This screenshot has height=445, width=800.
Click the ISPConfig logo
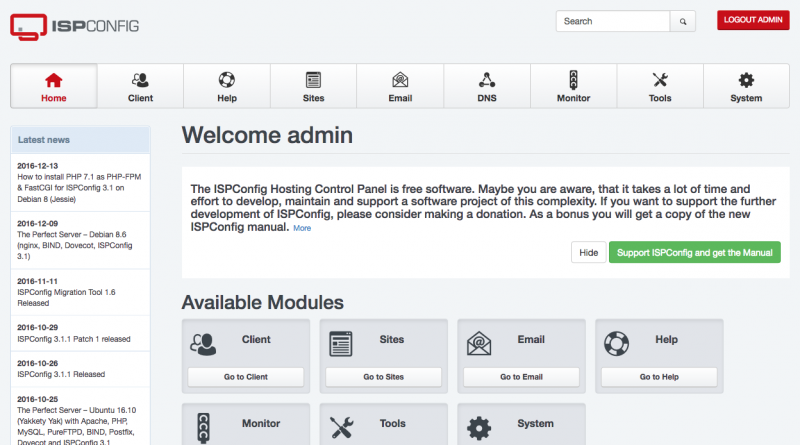[74, 27]
